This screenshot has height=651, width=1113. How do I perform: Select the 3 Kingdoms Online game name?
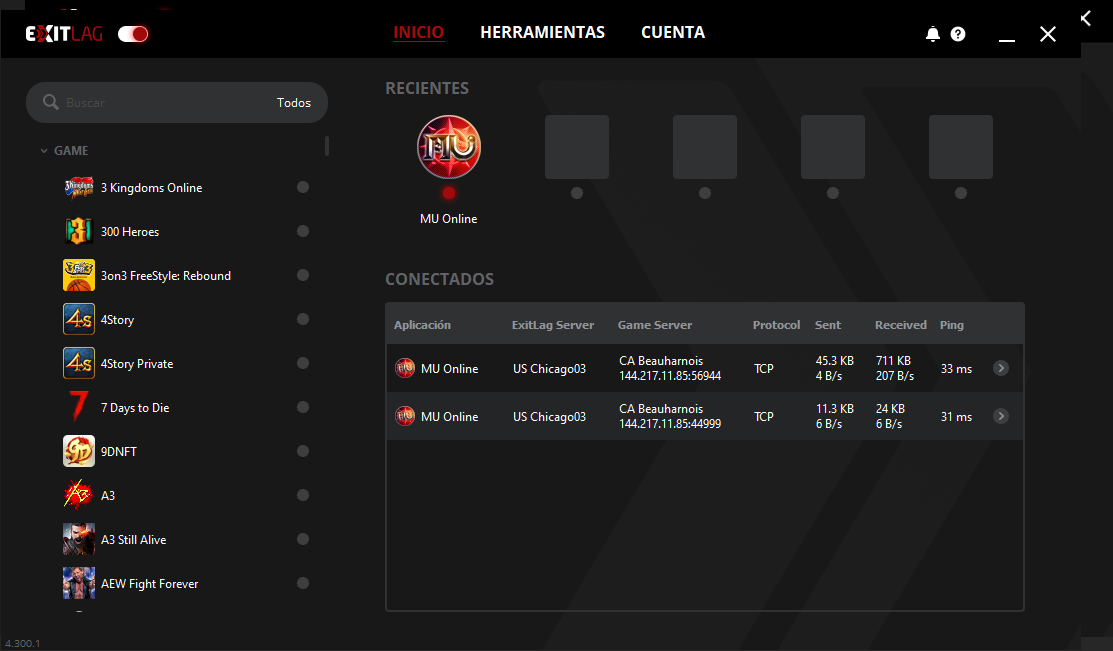(151, 188)
